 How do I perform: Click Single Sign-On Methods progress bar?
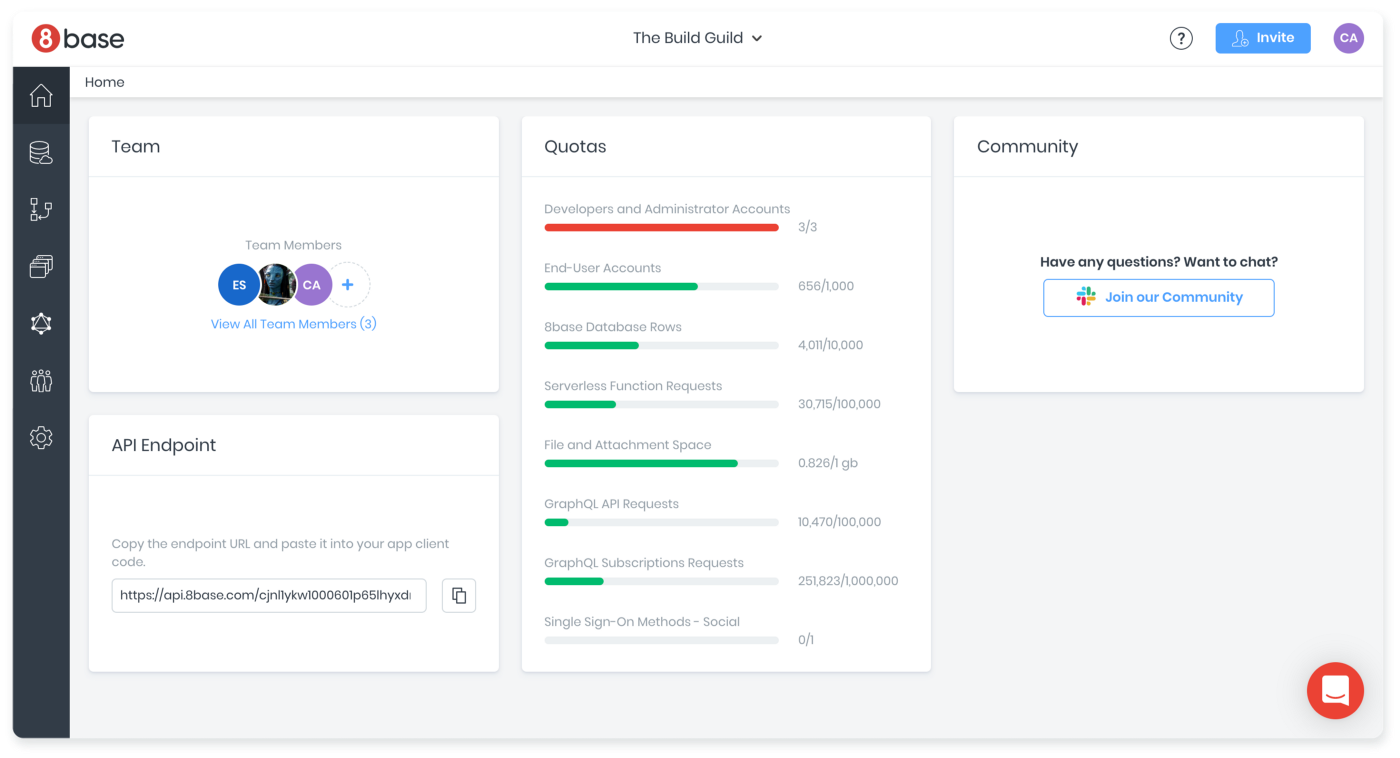[x=661, y=641]
